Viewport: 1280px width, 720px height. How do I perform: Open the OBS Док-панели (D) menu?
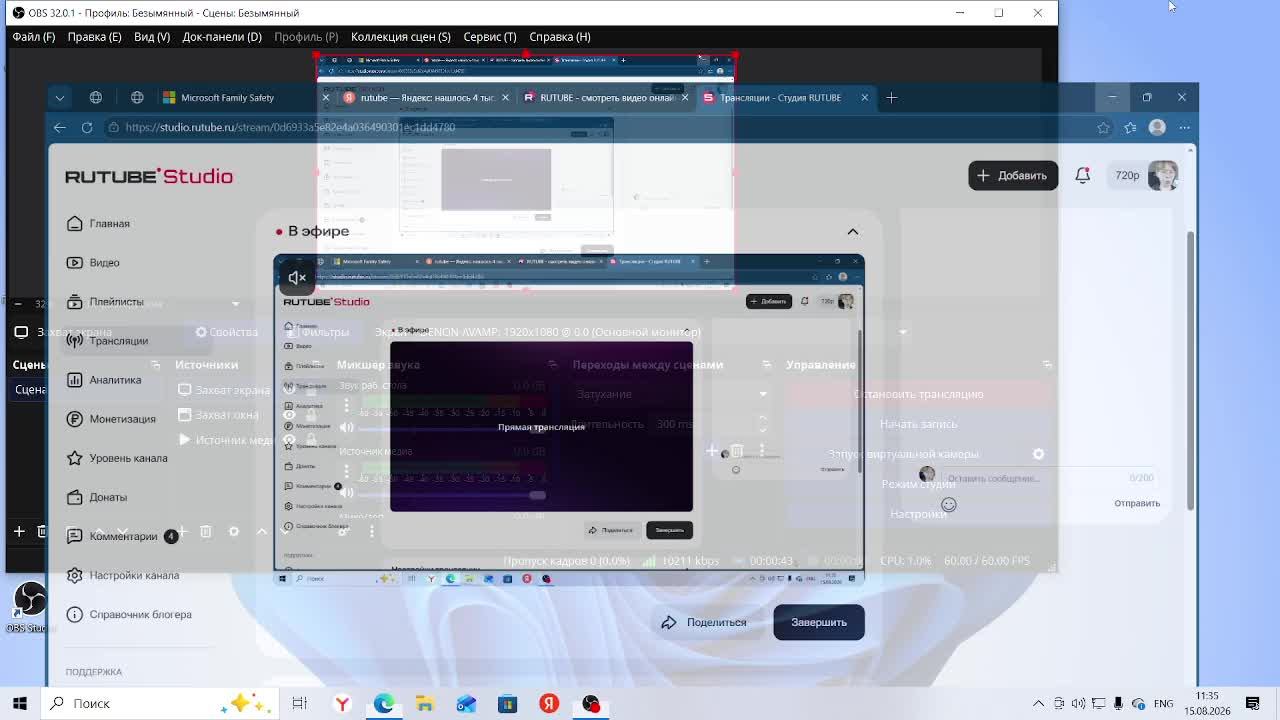pyautogui.click(x=222, y=37)
